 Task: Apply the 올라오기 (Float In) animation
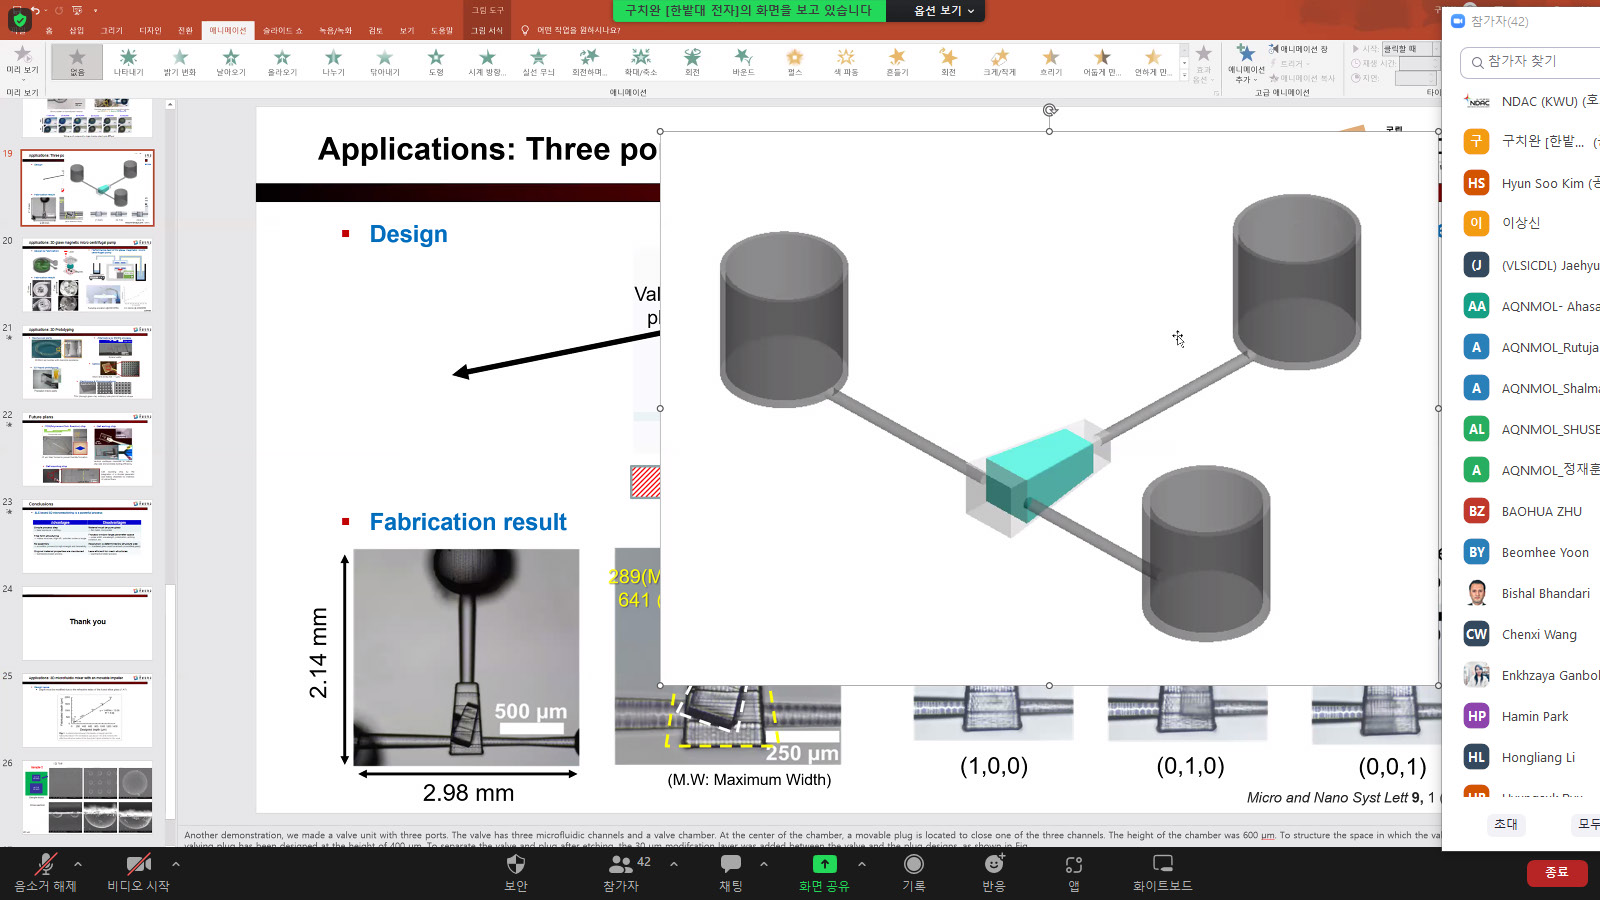click(x=282, y=61)
